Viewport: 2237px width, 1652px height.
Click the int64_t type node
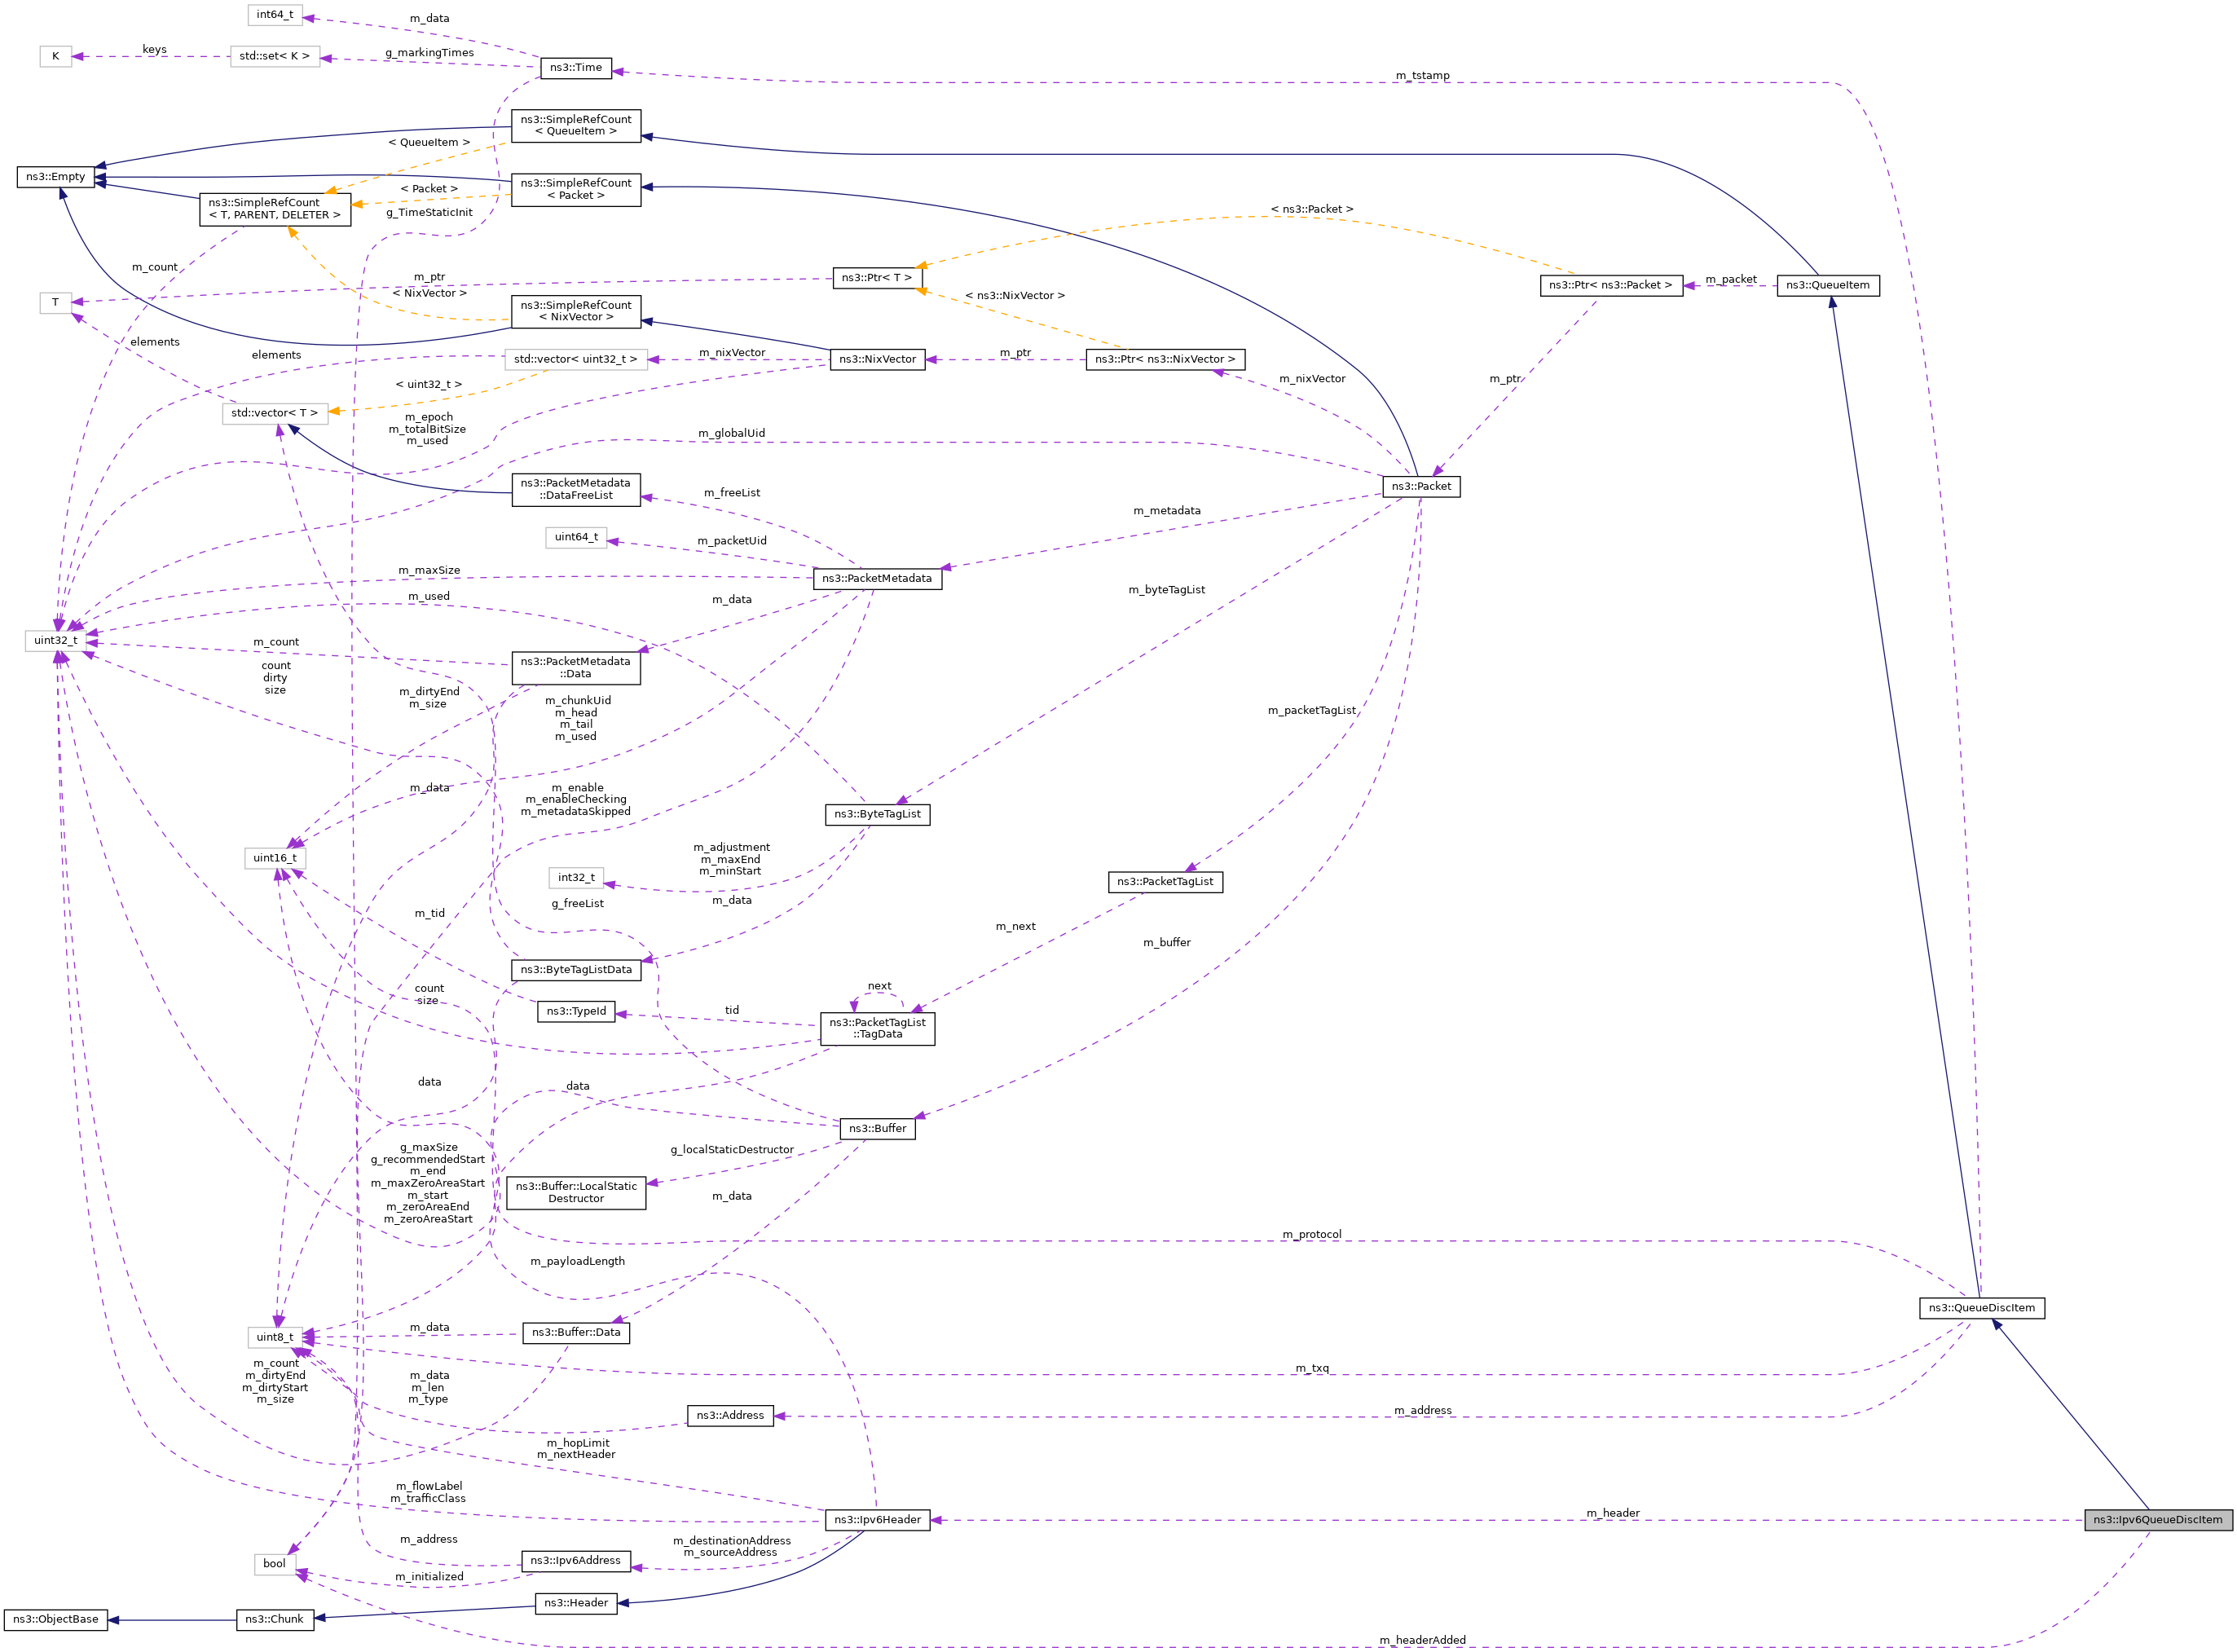(274, 15)
